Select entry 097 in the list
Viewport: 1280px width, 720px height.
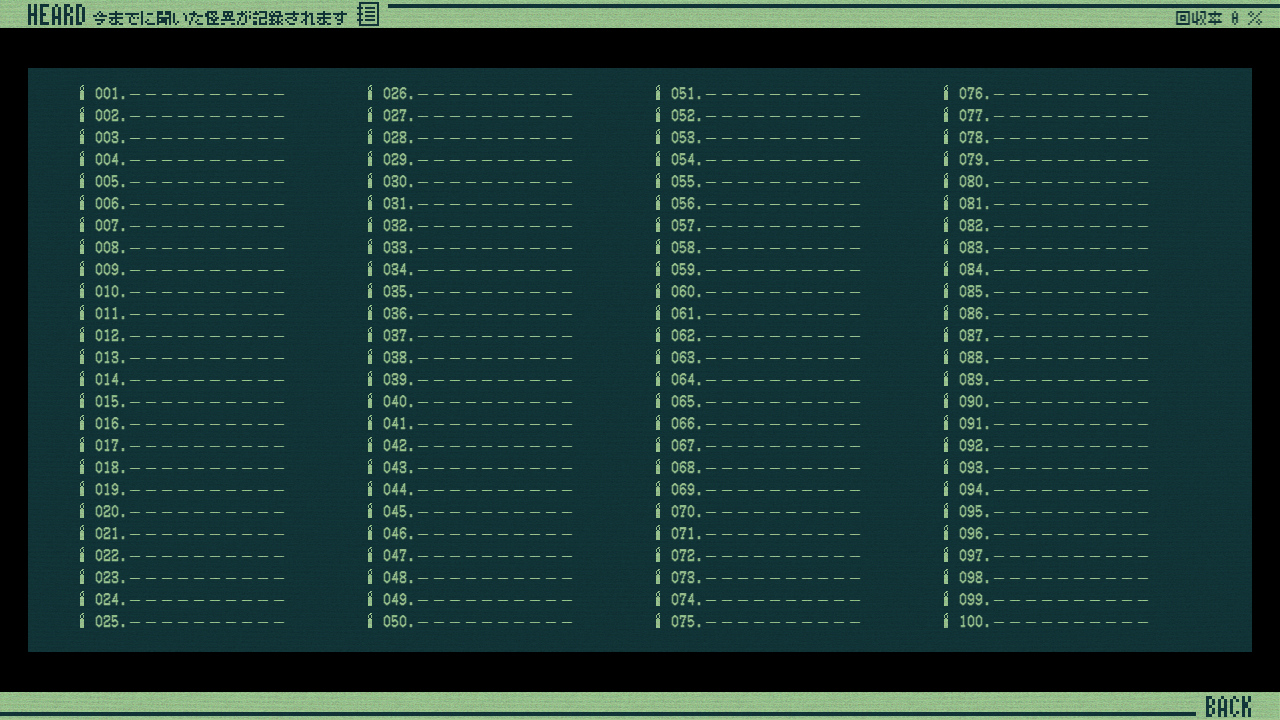click(1046, 556)
